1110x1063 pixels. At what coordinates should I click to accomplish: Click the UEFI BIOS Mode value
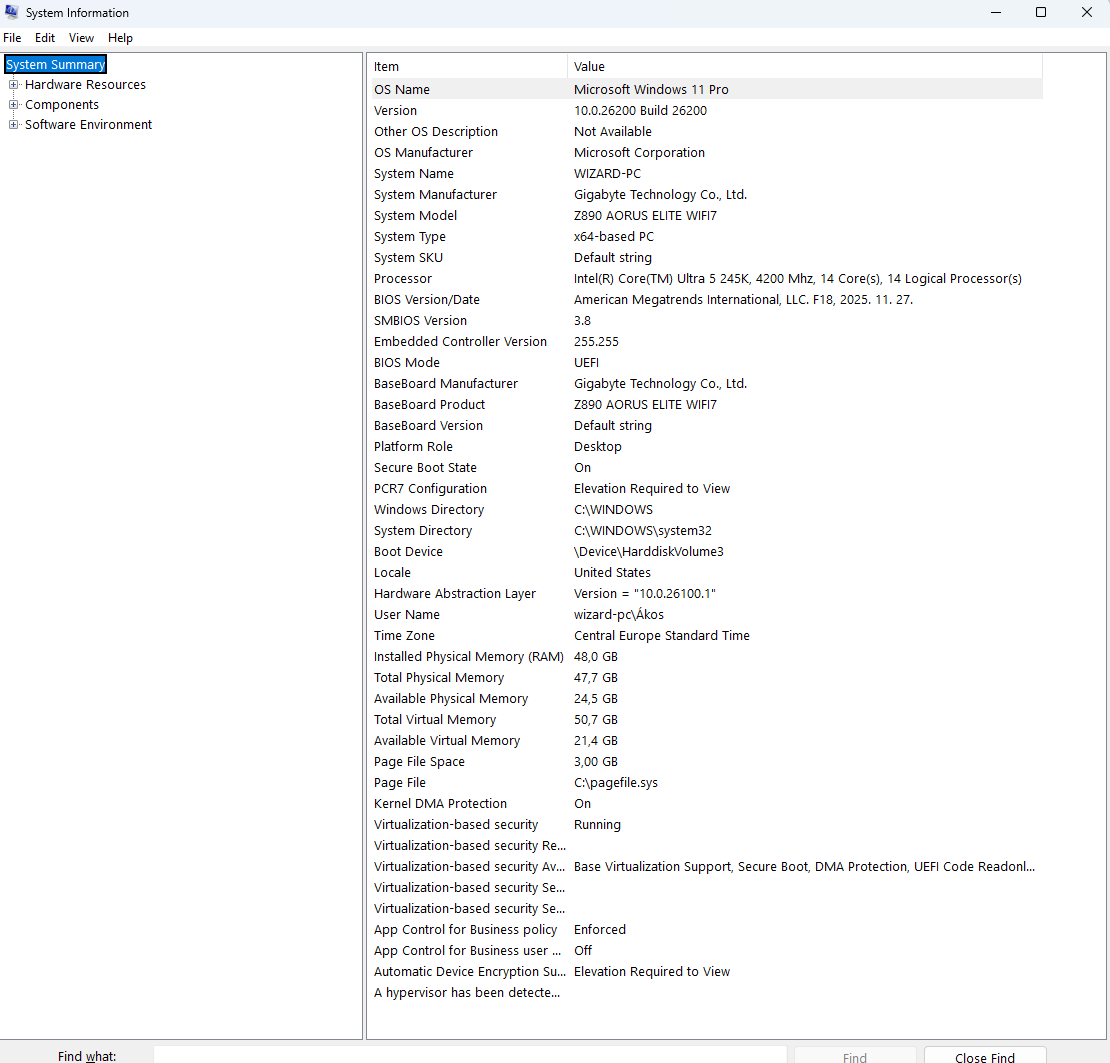pos(586,362)
